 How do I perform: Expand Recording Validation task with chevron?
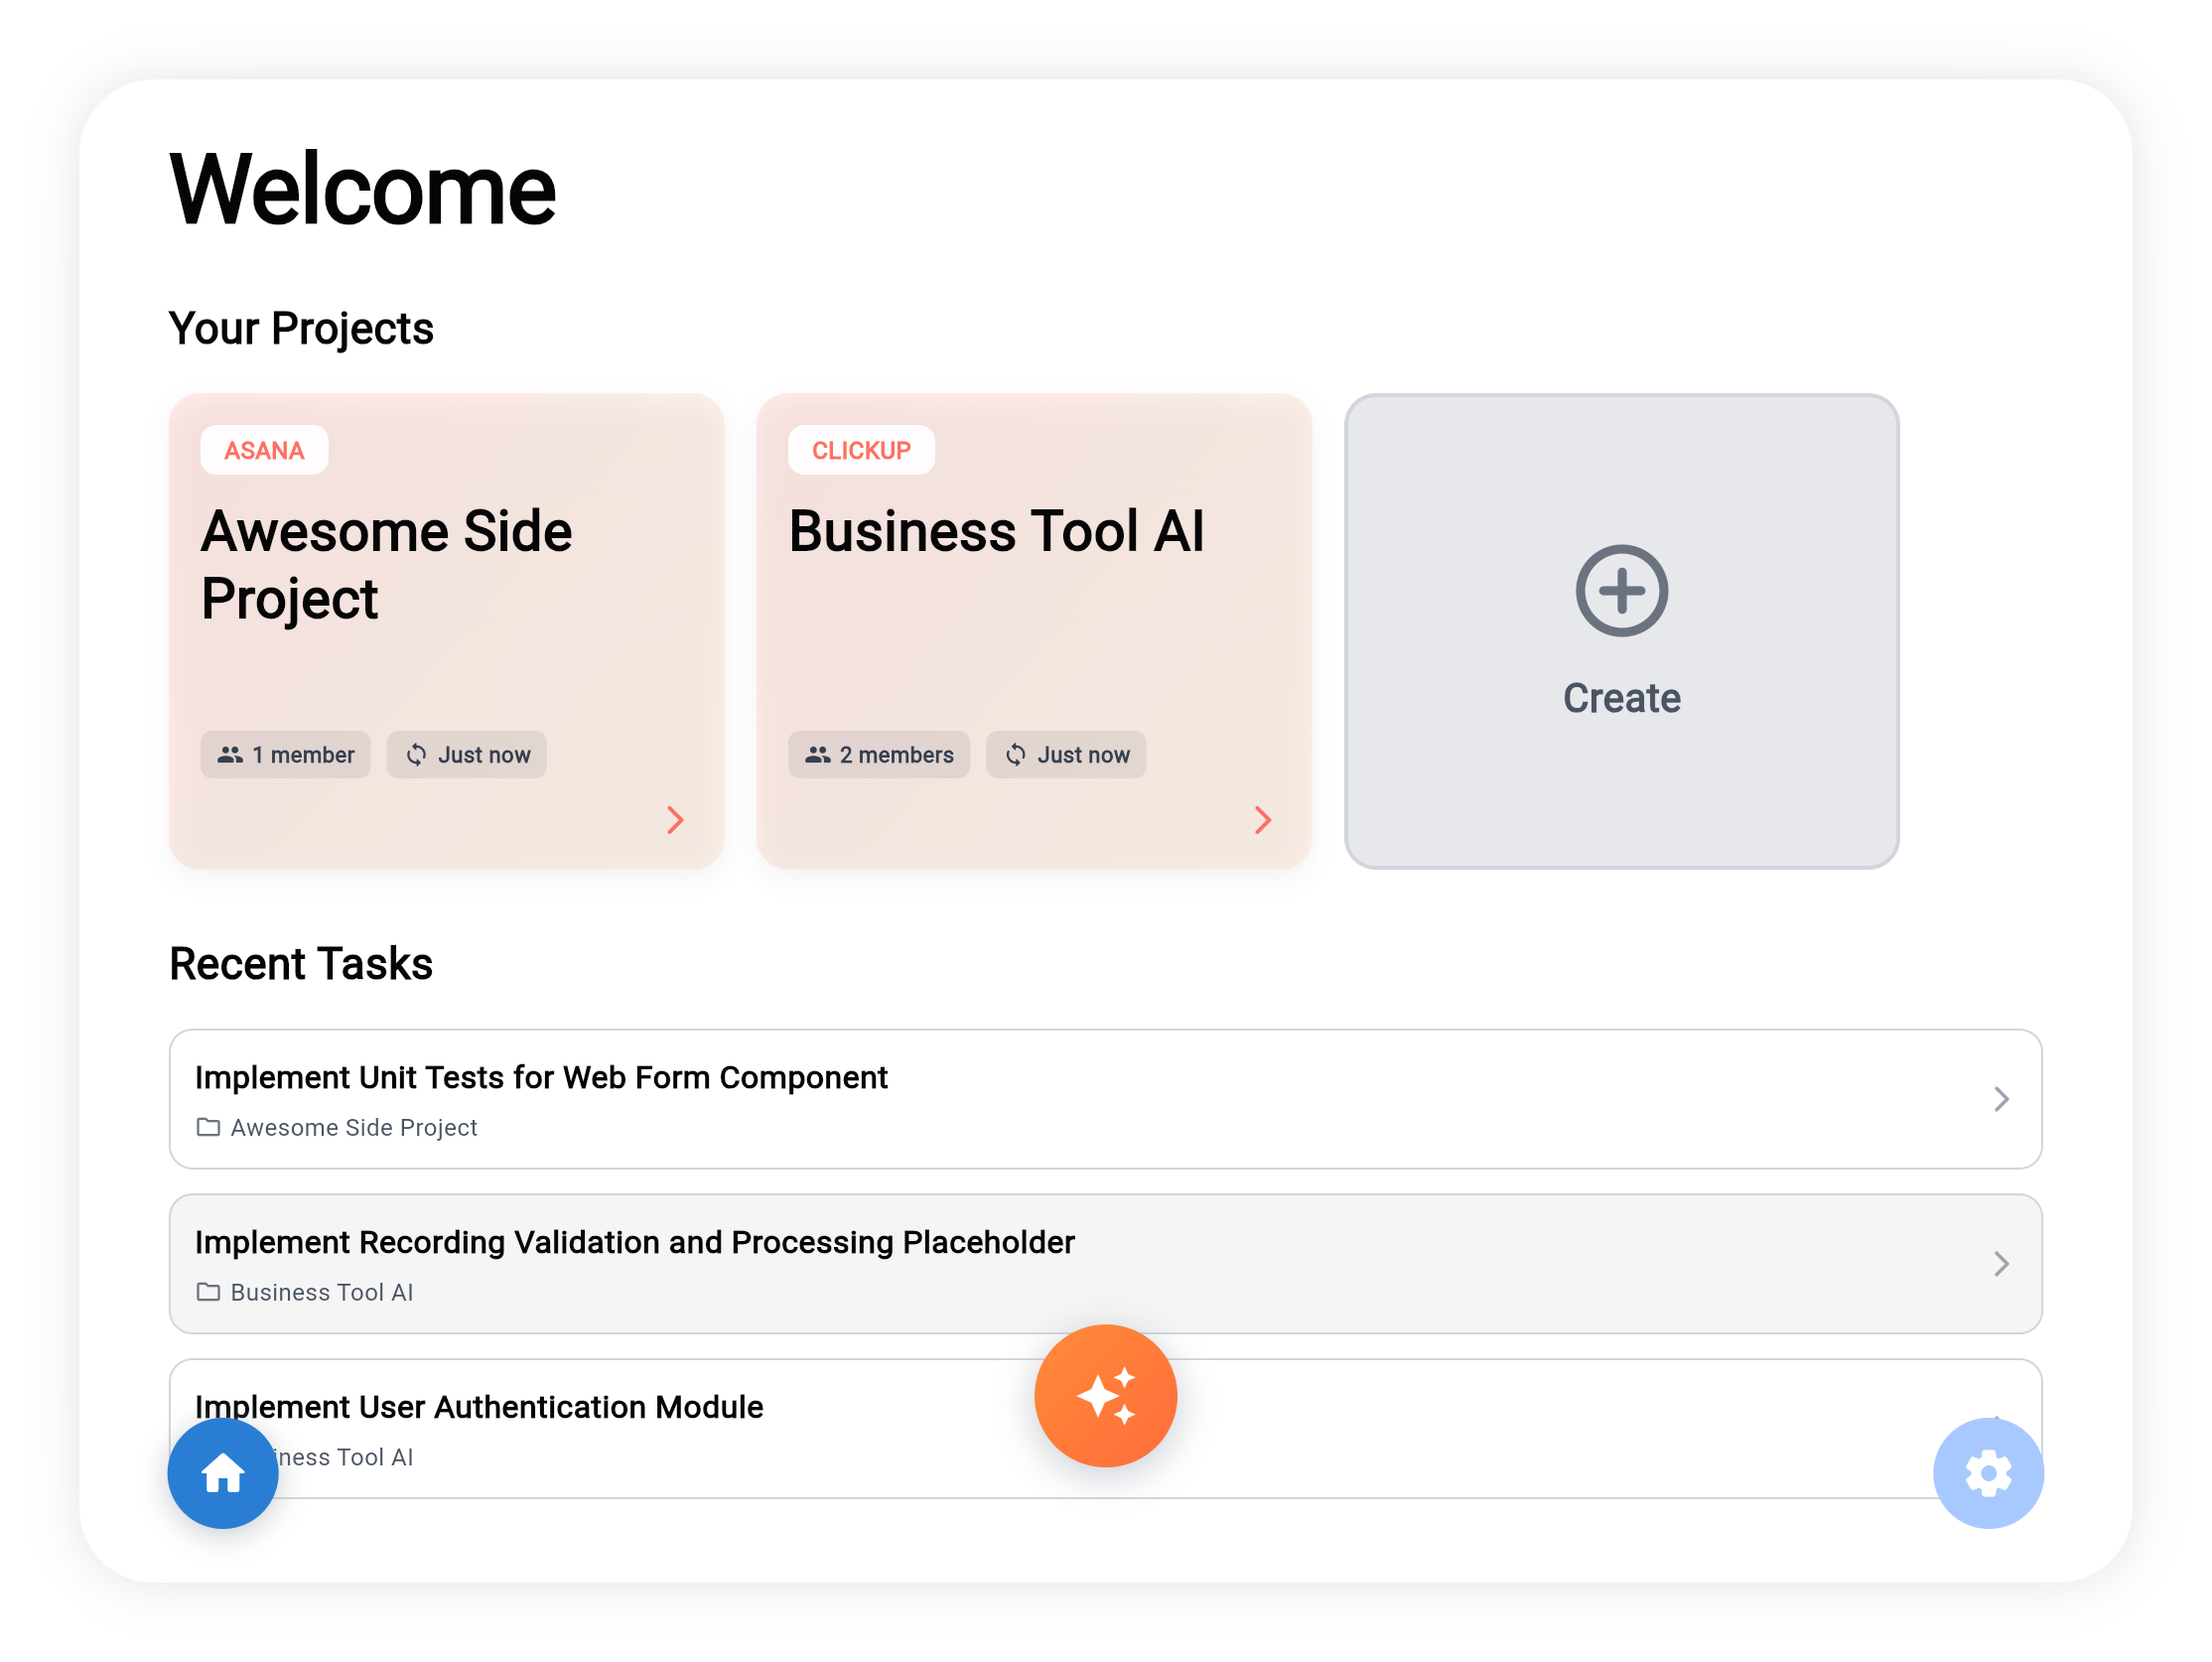pos(2000,1264)
